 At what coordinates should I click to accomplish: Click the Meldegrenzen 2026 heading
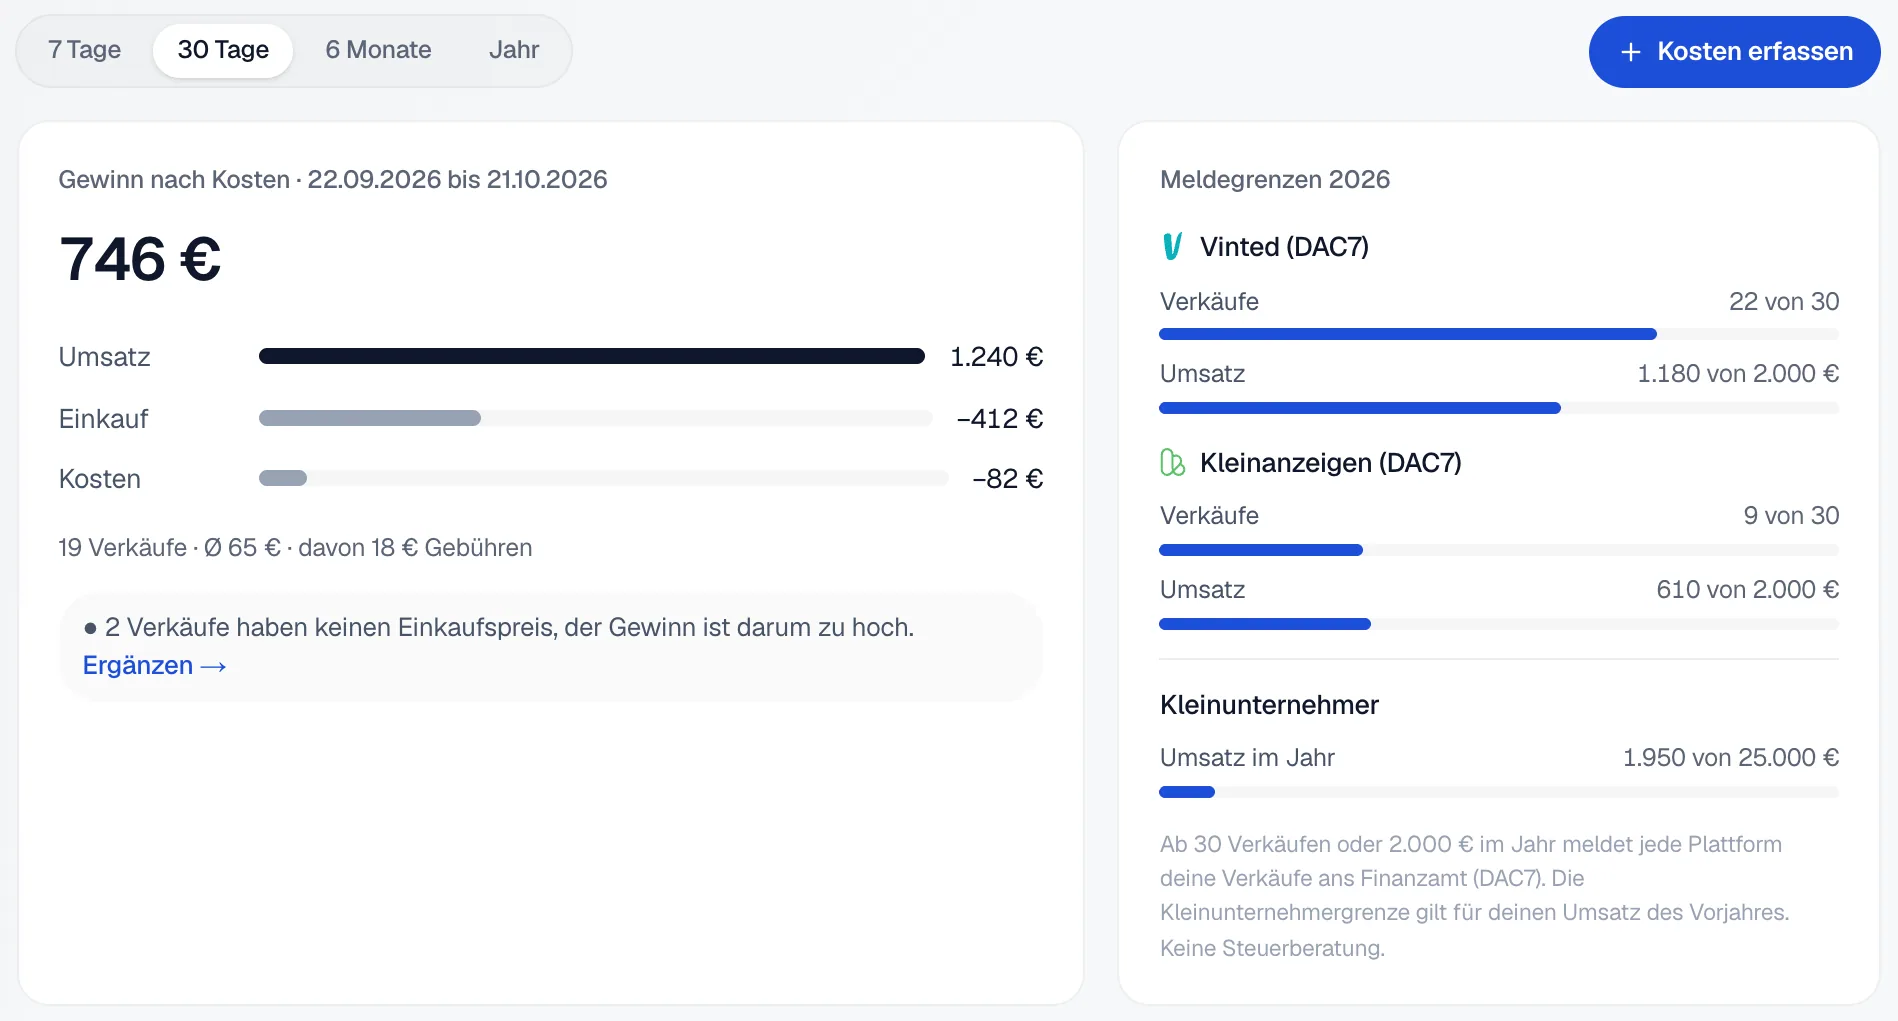coord(1275,179)
